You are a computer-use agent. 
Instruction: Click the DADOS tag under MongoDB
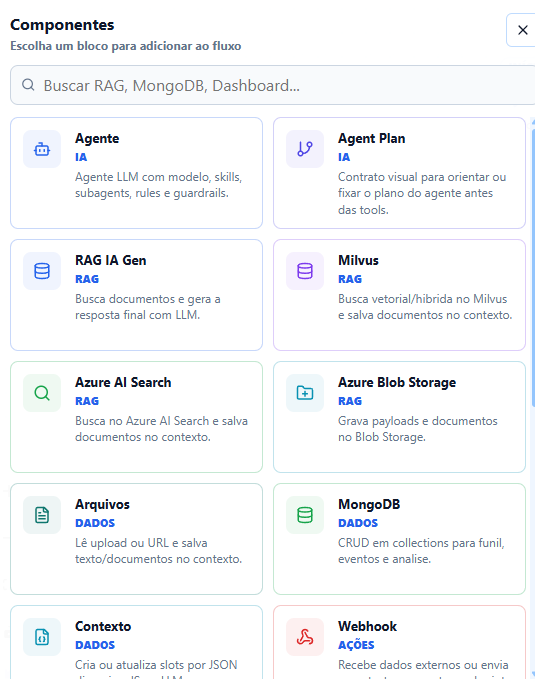click(358, 523)
